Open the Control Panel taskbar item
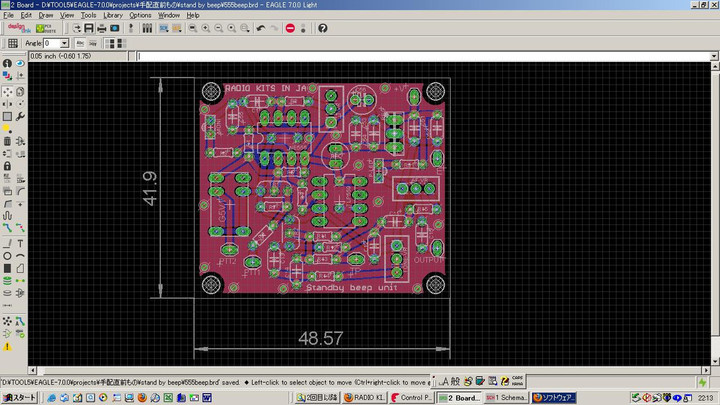Viewport: 720px width, 405px height. click(410, 397)
